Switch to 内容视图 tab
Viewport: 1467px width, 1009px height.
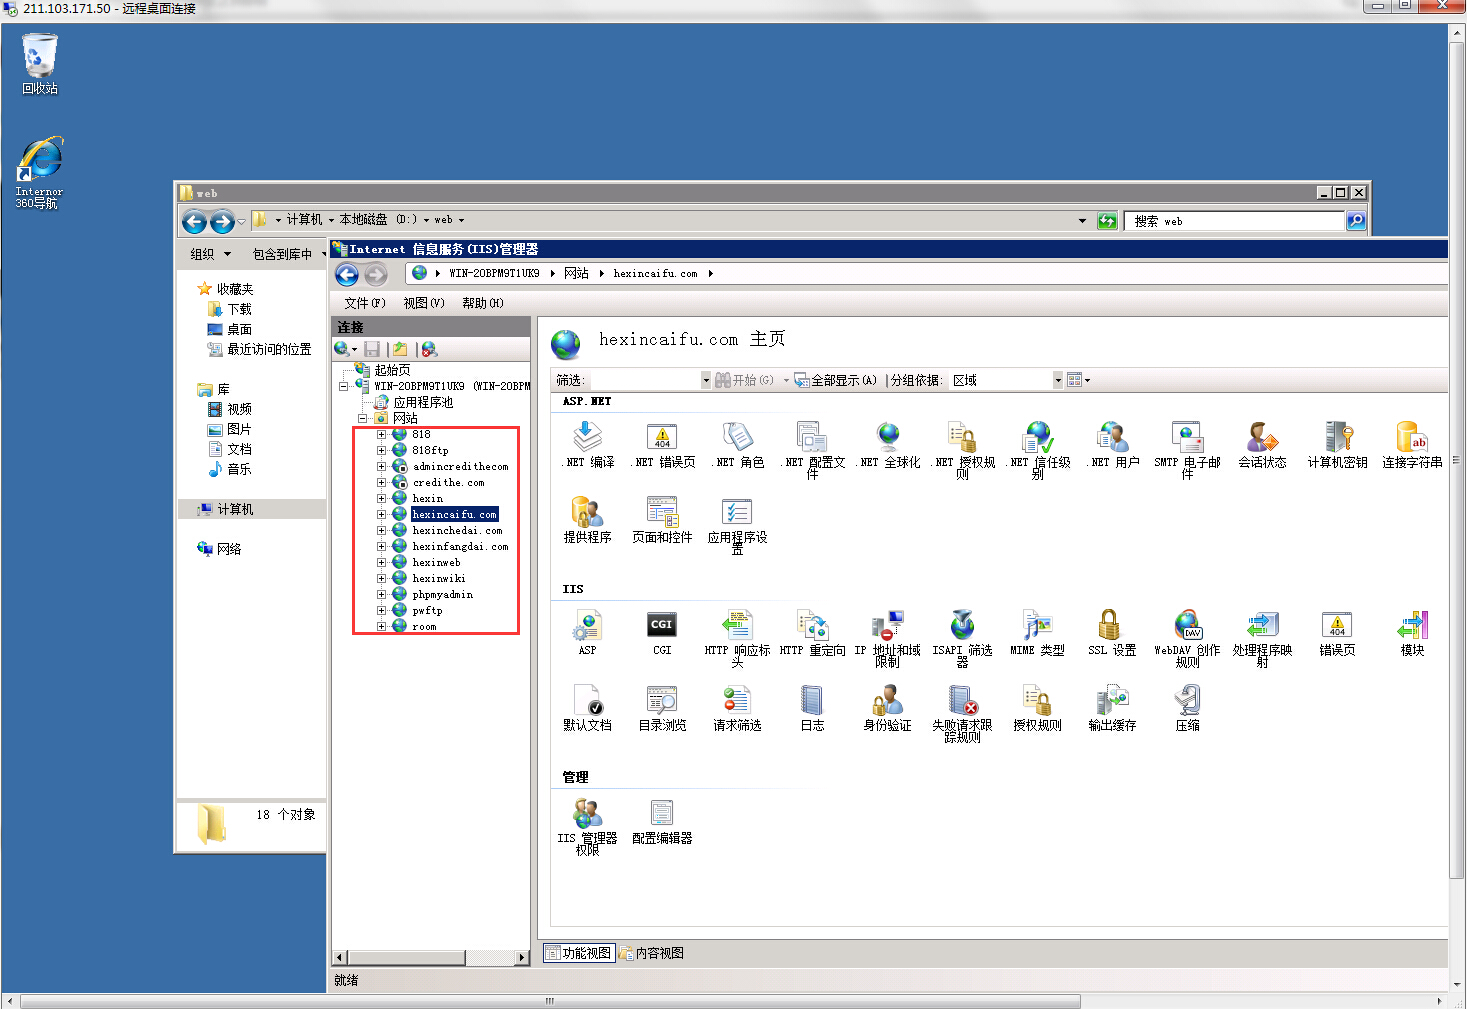click(652, 953)
